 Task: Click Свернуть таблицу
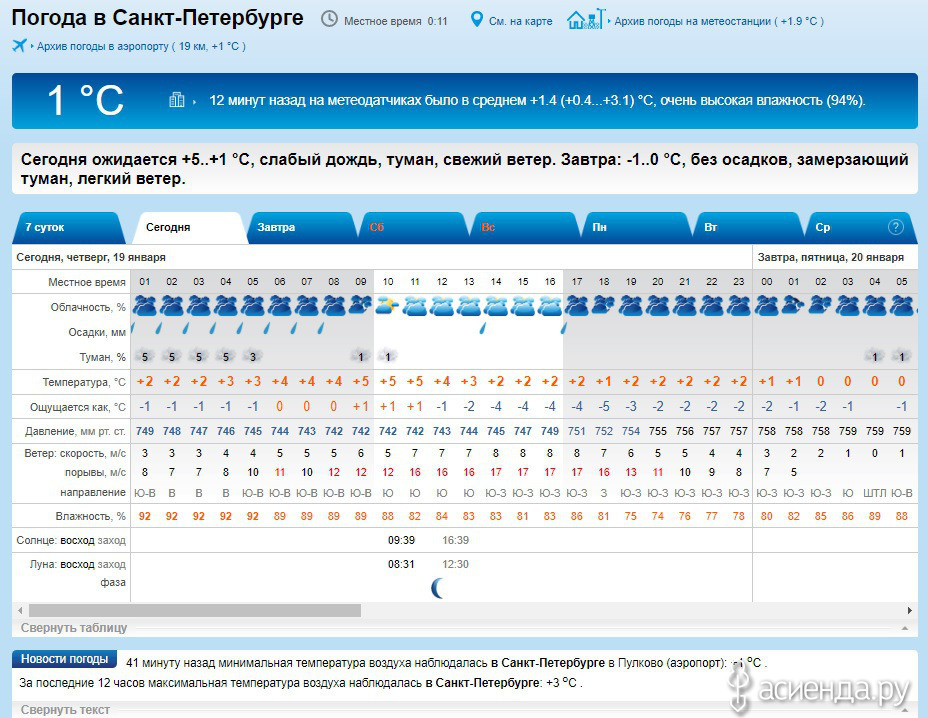point(74,627)
